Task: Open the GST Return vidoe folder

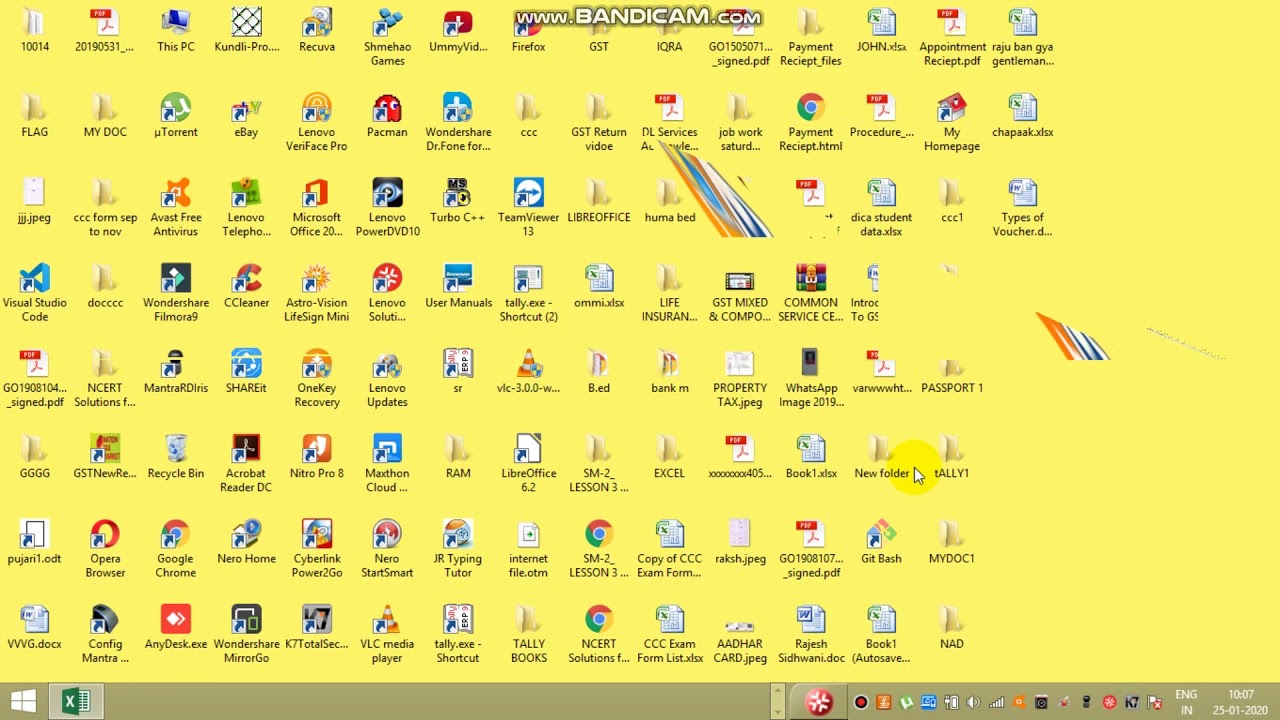Action: pyautogui.click(x=599, y=123)
